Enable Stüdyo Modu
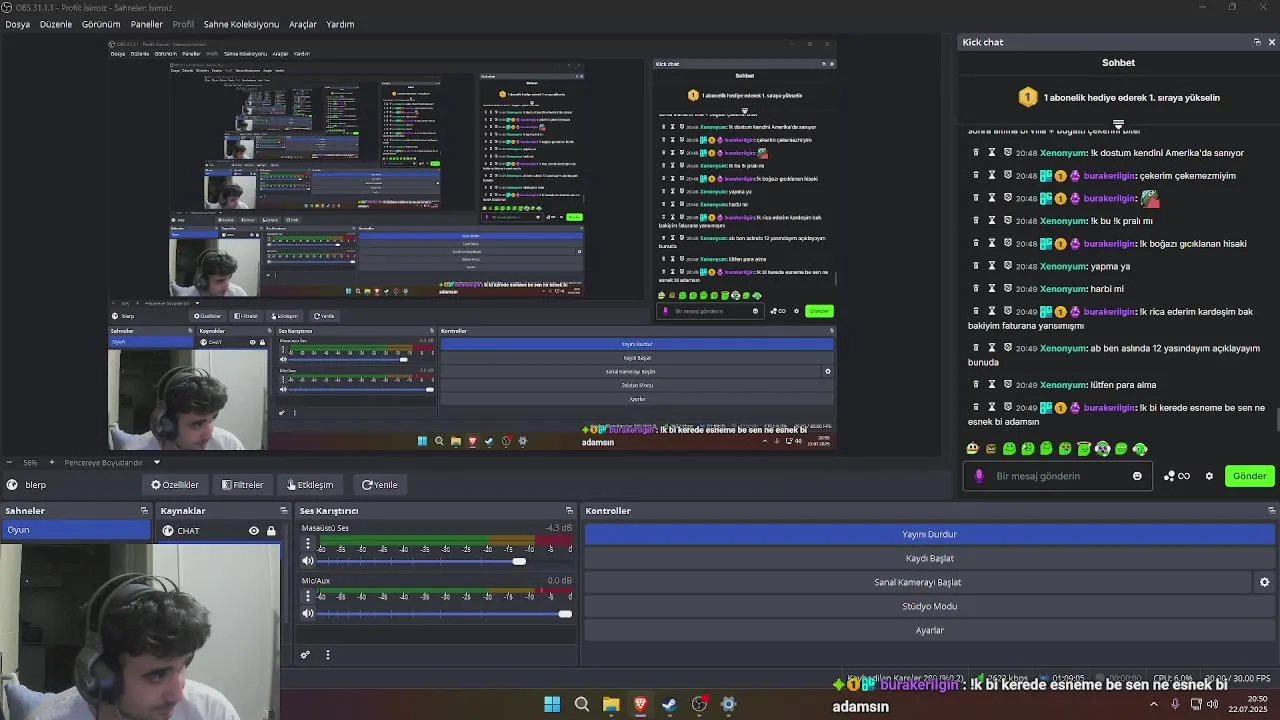 [x=929, y=606]
